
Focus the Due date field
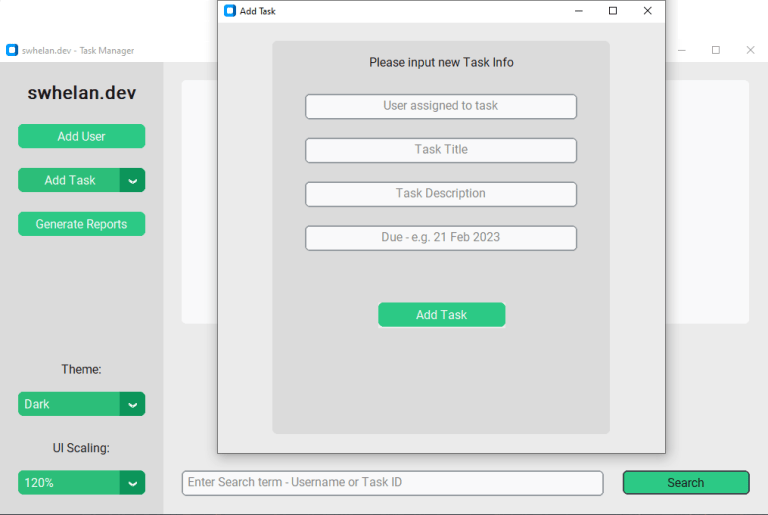[x=441, y=238]
